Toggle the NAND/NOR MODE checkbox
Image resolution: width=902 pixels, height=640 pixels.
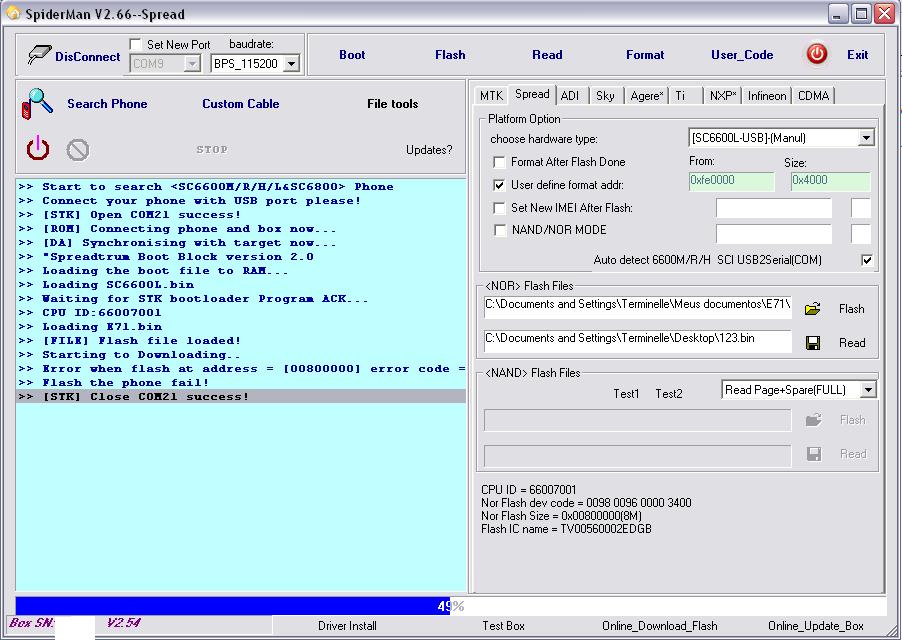click(499, 231)
